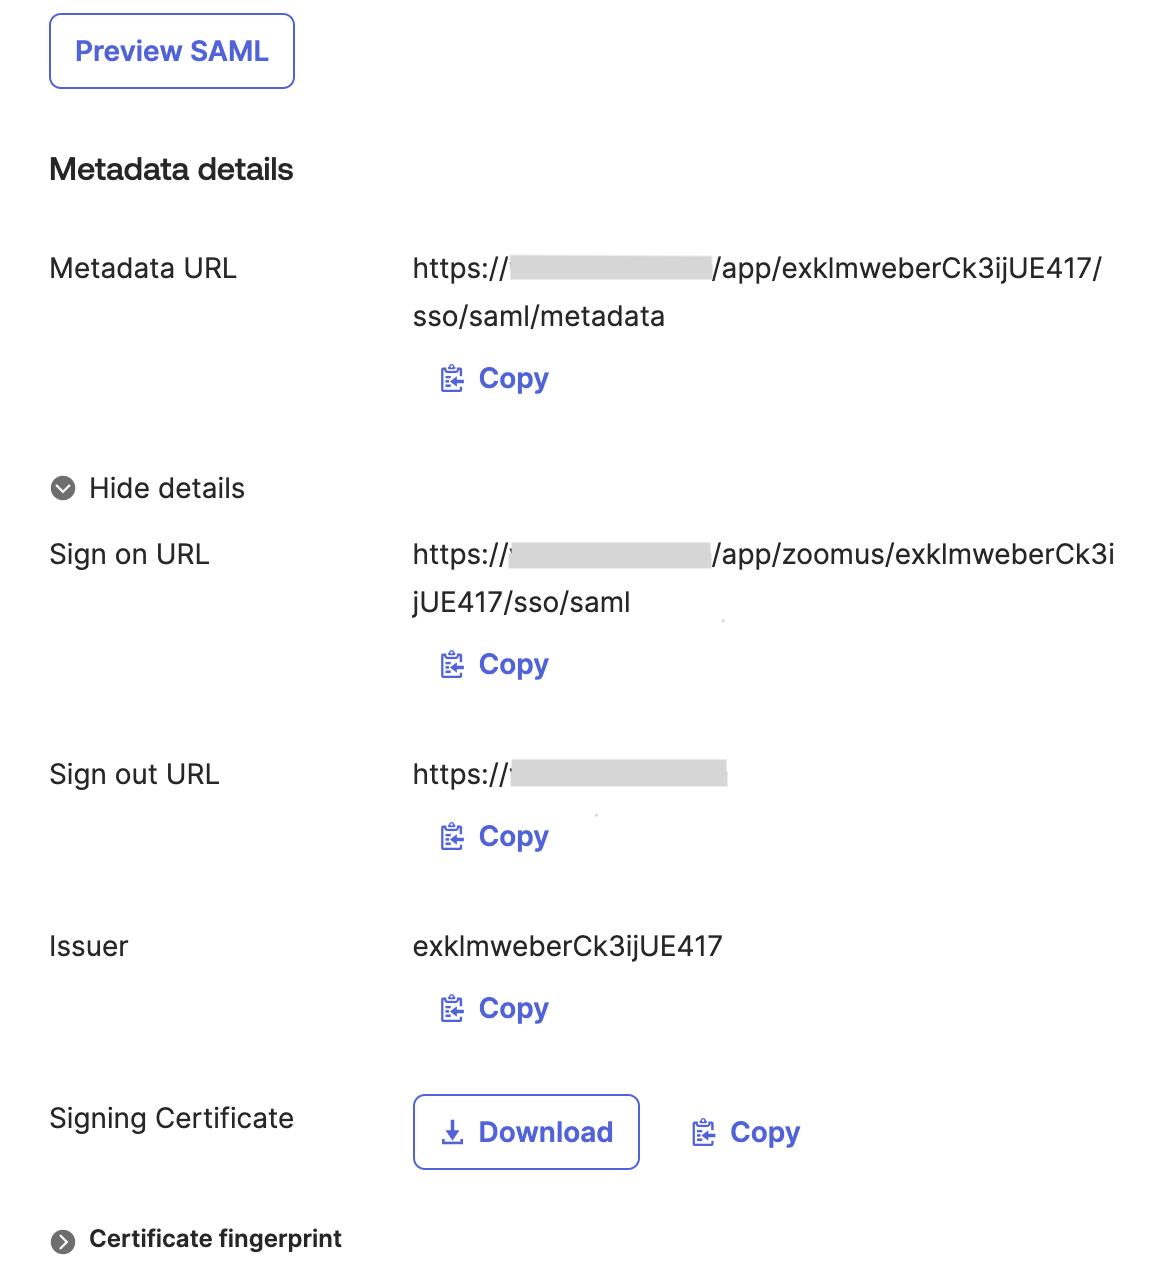Screen dimensions: 1172x1261
Task: Copy the Sign on URL link
Action: (513, 665)
